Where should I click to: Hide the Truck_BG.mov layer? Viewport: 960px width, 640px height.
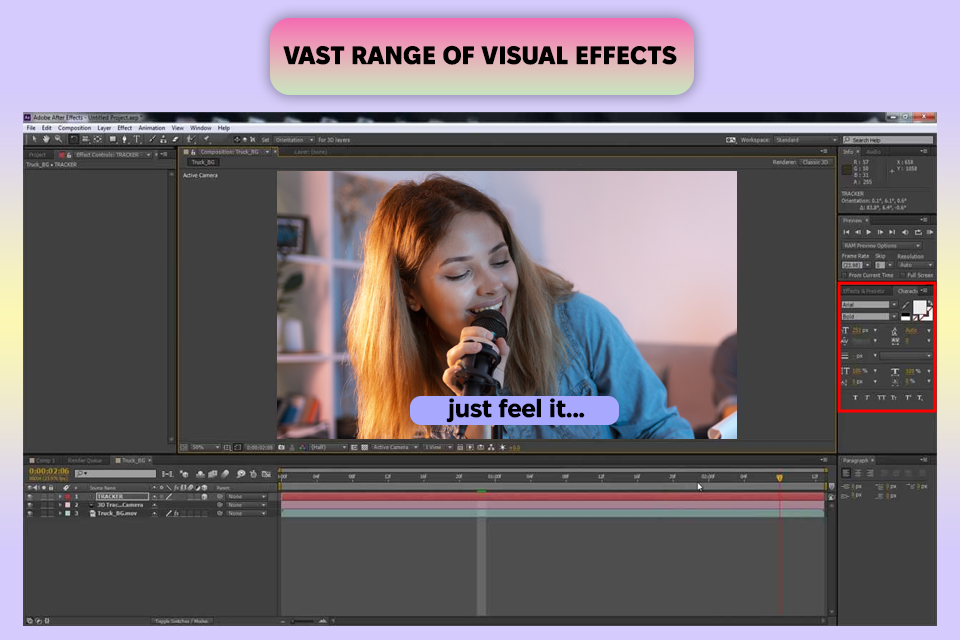(x=29, y=513)
